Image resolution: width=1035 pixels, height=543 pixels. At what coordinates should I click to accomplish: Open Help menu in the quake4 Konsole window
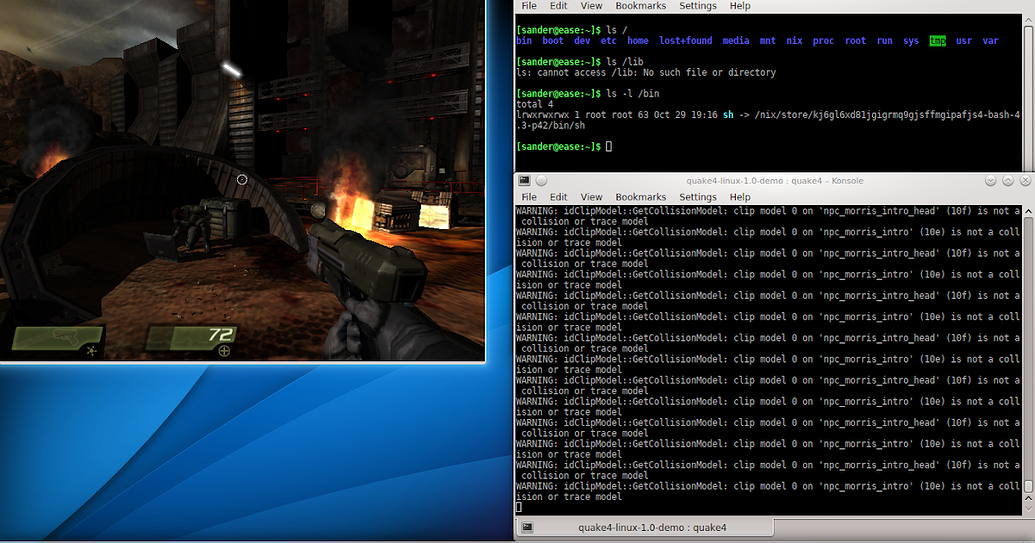[740, 197]
